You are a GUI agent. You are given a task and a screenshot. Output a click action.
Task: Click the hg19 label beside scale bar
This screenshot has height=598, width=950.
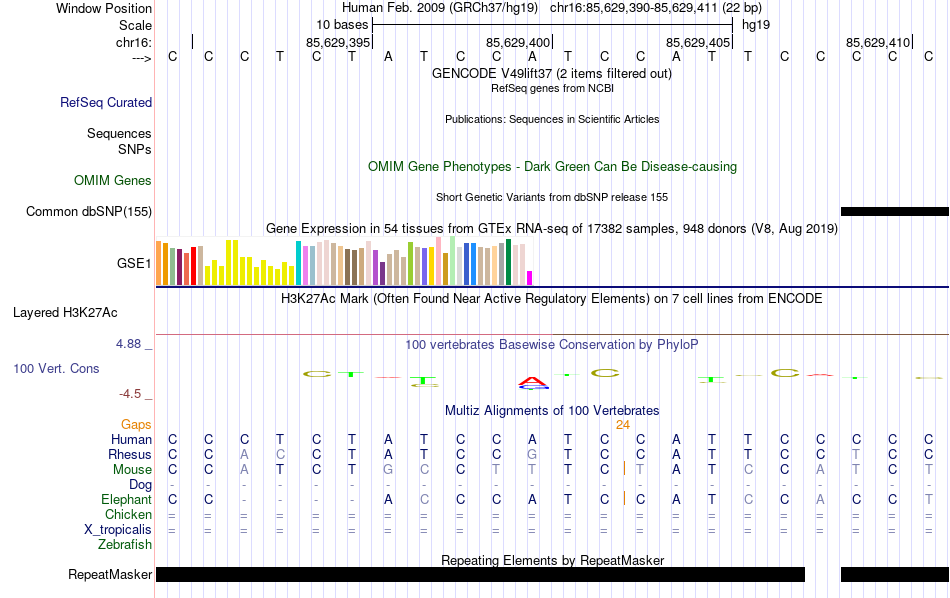(x=756, y=25)
